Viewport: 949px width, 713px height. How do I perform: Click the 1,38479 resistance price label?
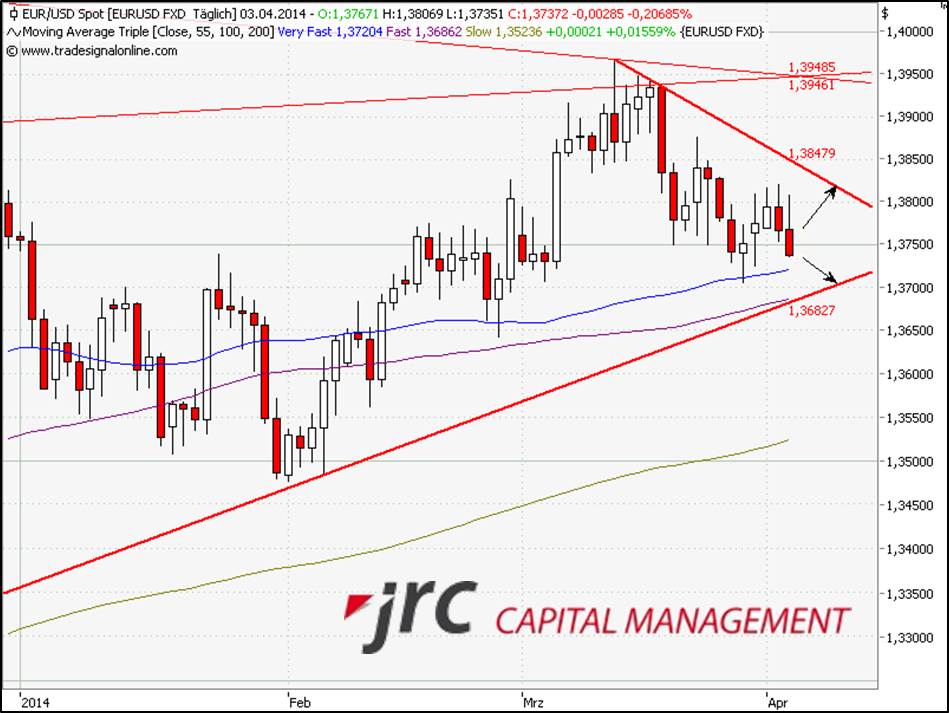pos(811,154)
